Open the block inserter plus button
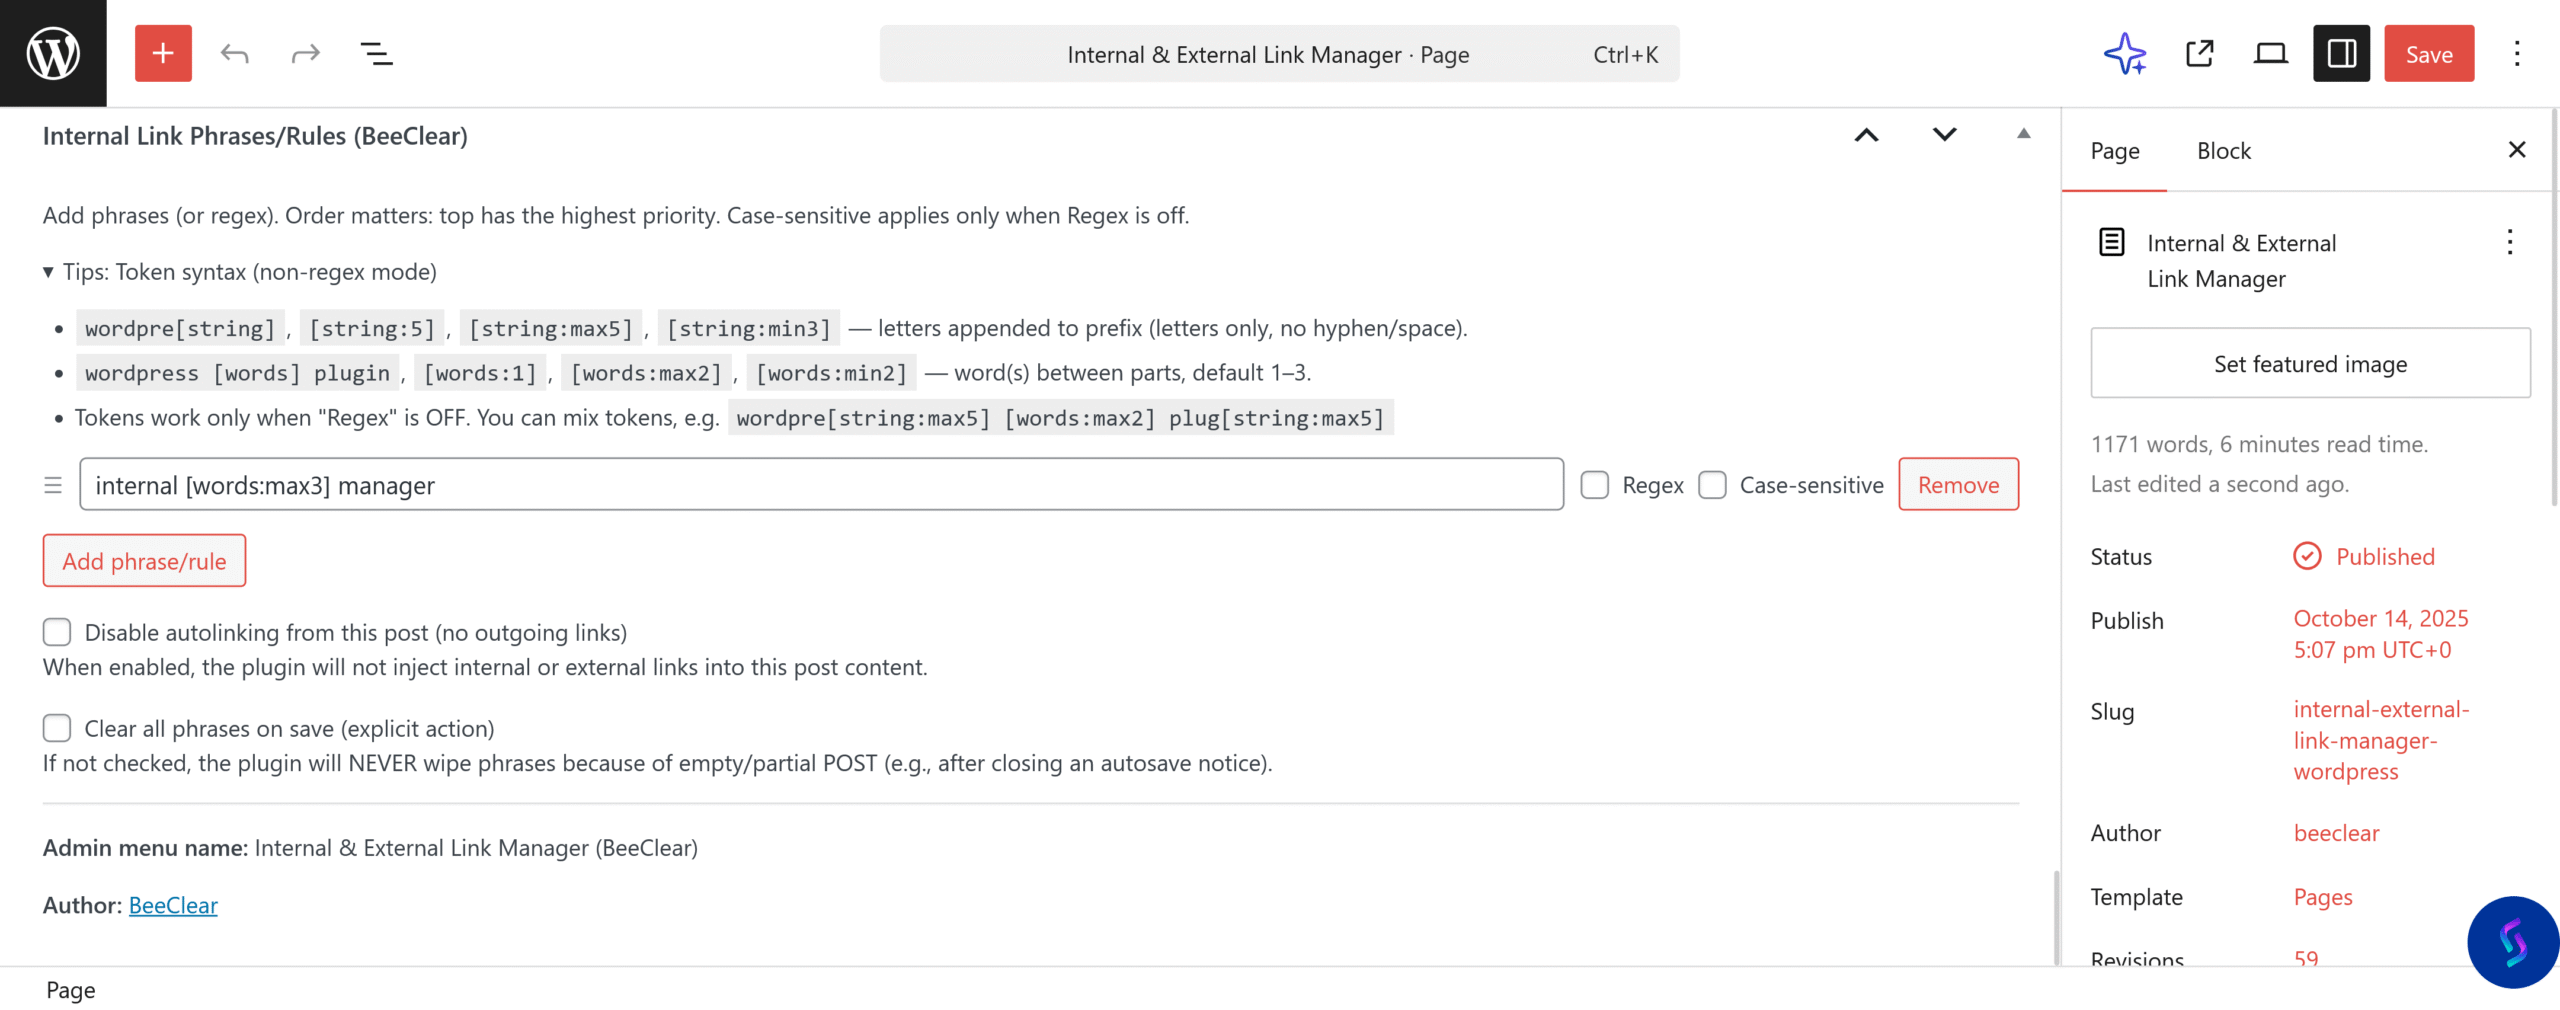The height and width of the screenshot is (1010, 2560). [163, 53]
